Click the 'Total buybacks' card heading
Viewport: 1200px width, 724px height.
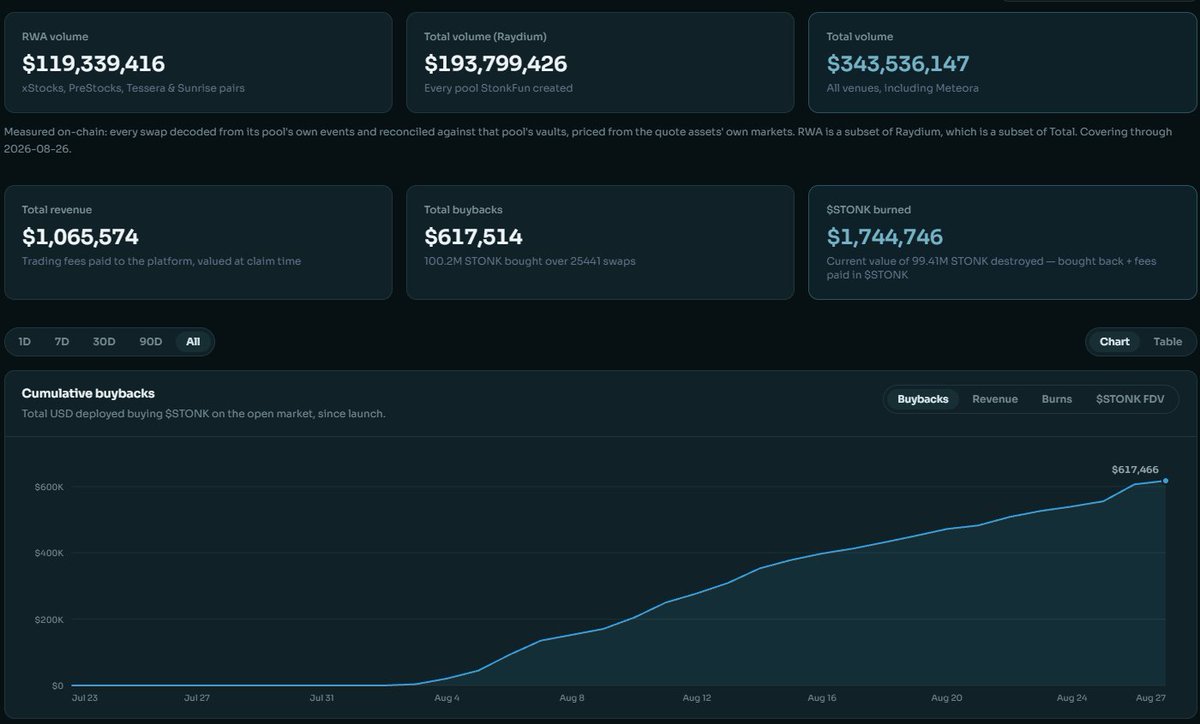click(463, 210)
